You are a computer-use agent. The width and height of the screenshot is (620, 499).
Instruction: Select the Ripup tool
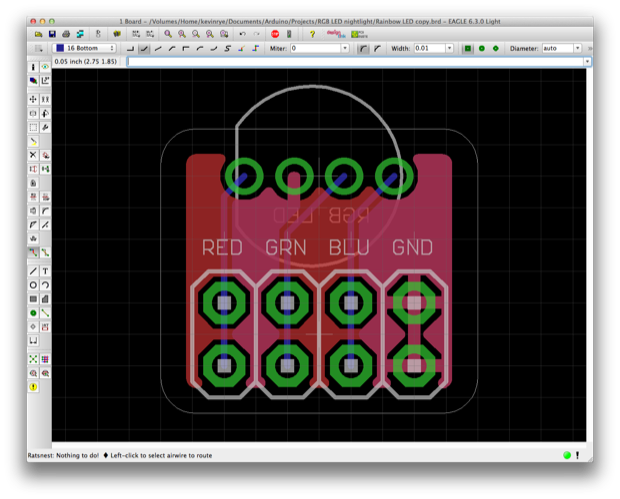point(45,252)
